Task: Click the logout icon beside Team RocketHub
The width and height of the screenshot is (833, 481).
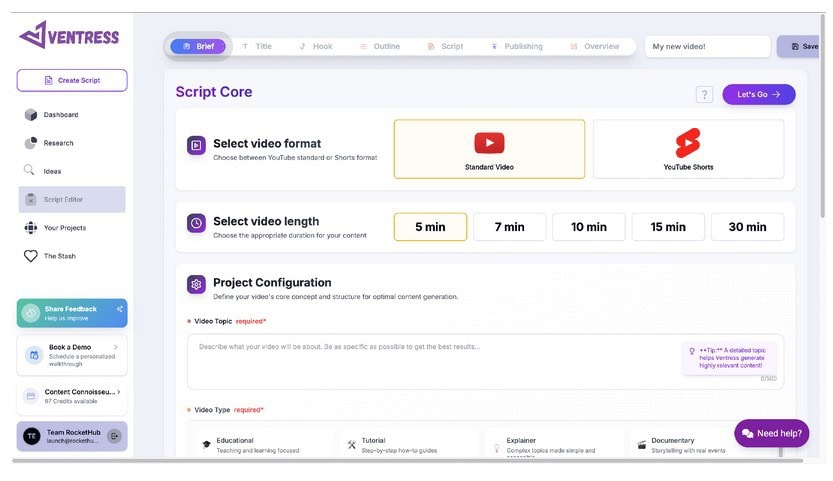Action: (x=114, y=436)
